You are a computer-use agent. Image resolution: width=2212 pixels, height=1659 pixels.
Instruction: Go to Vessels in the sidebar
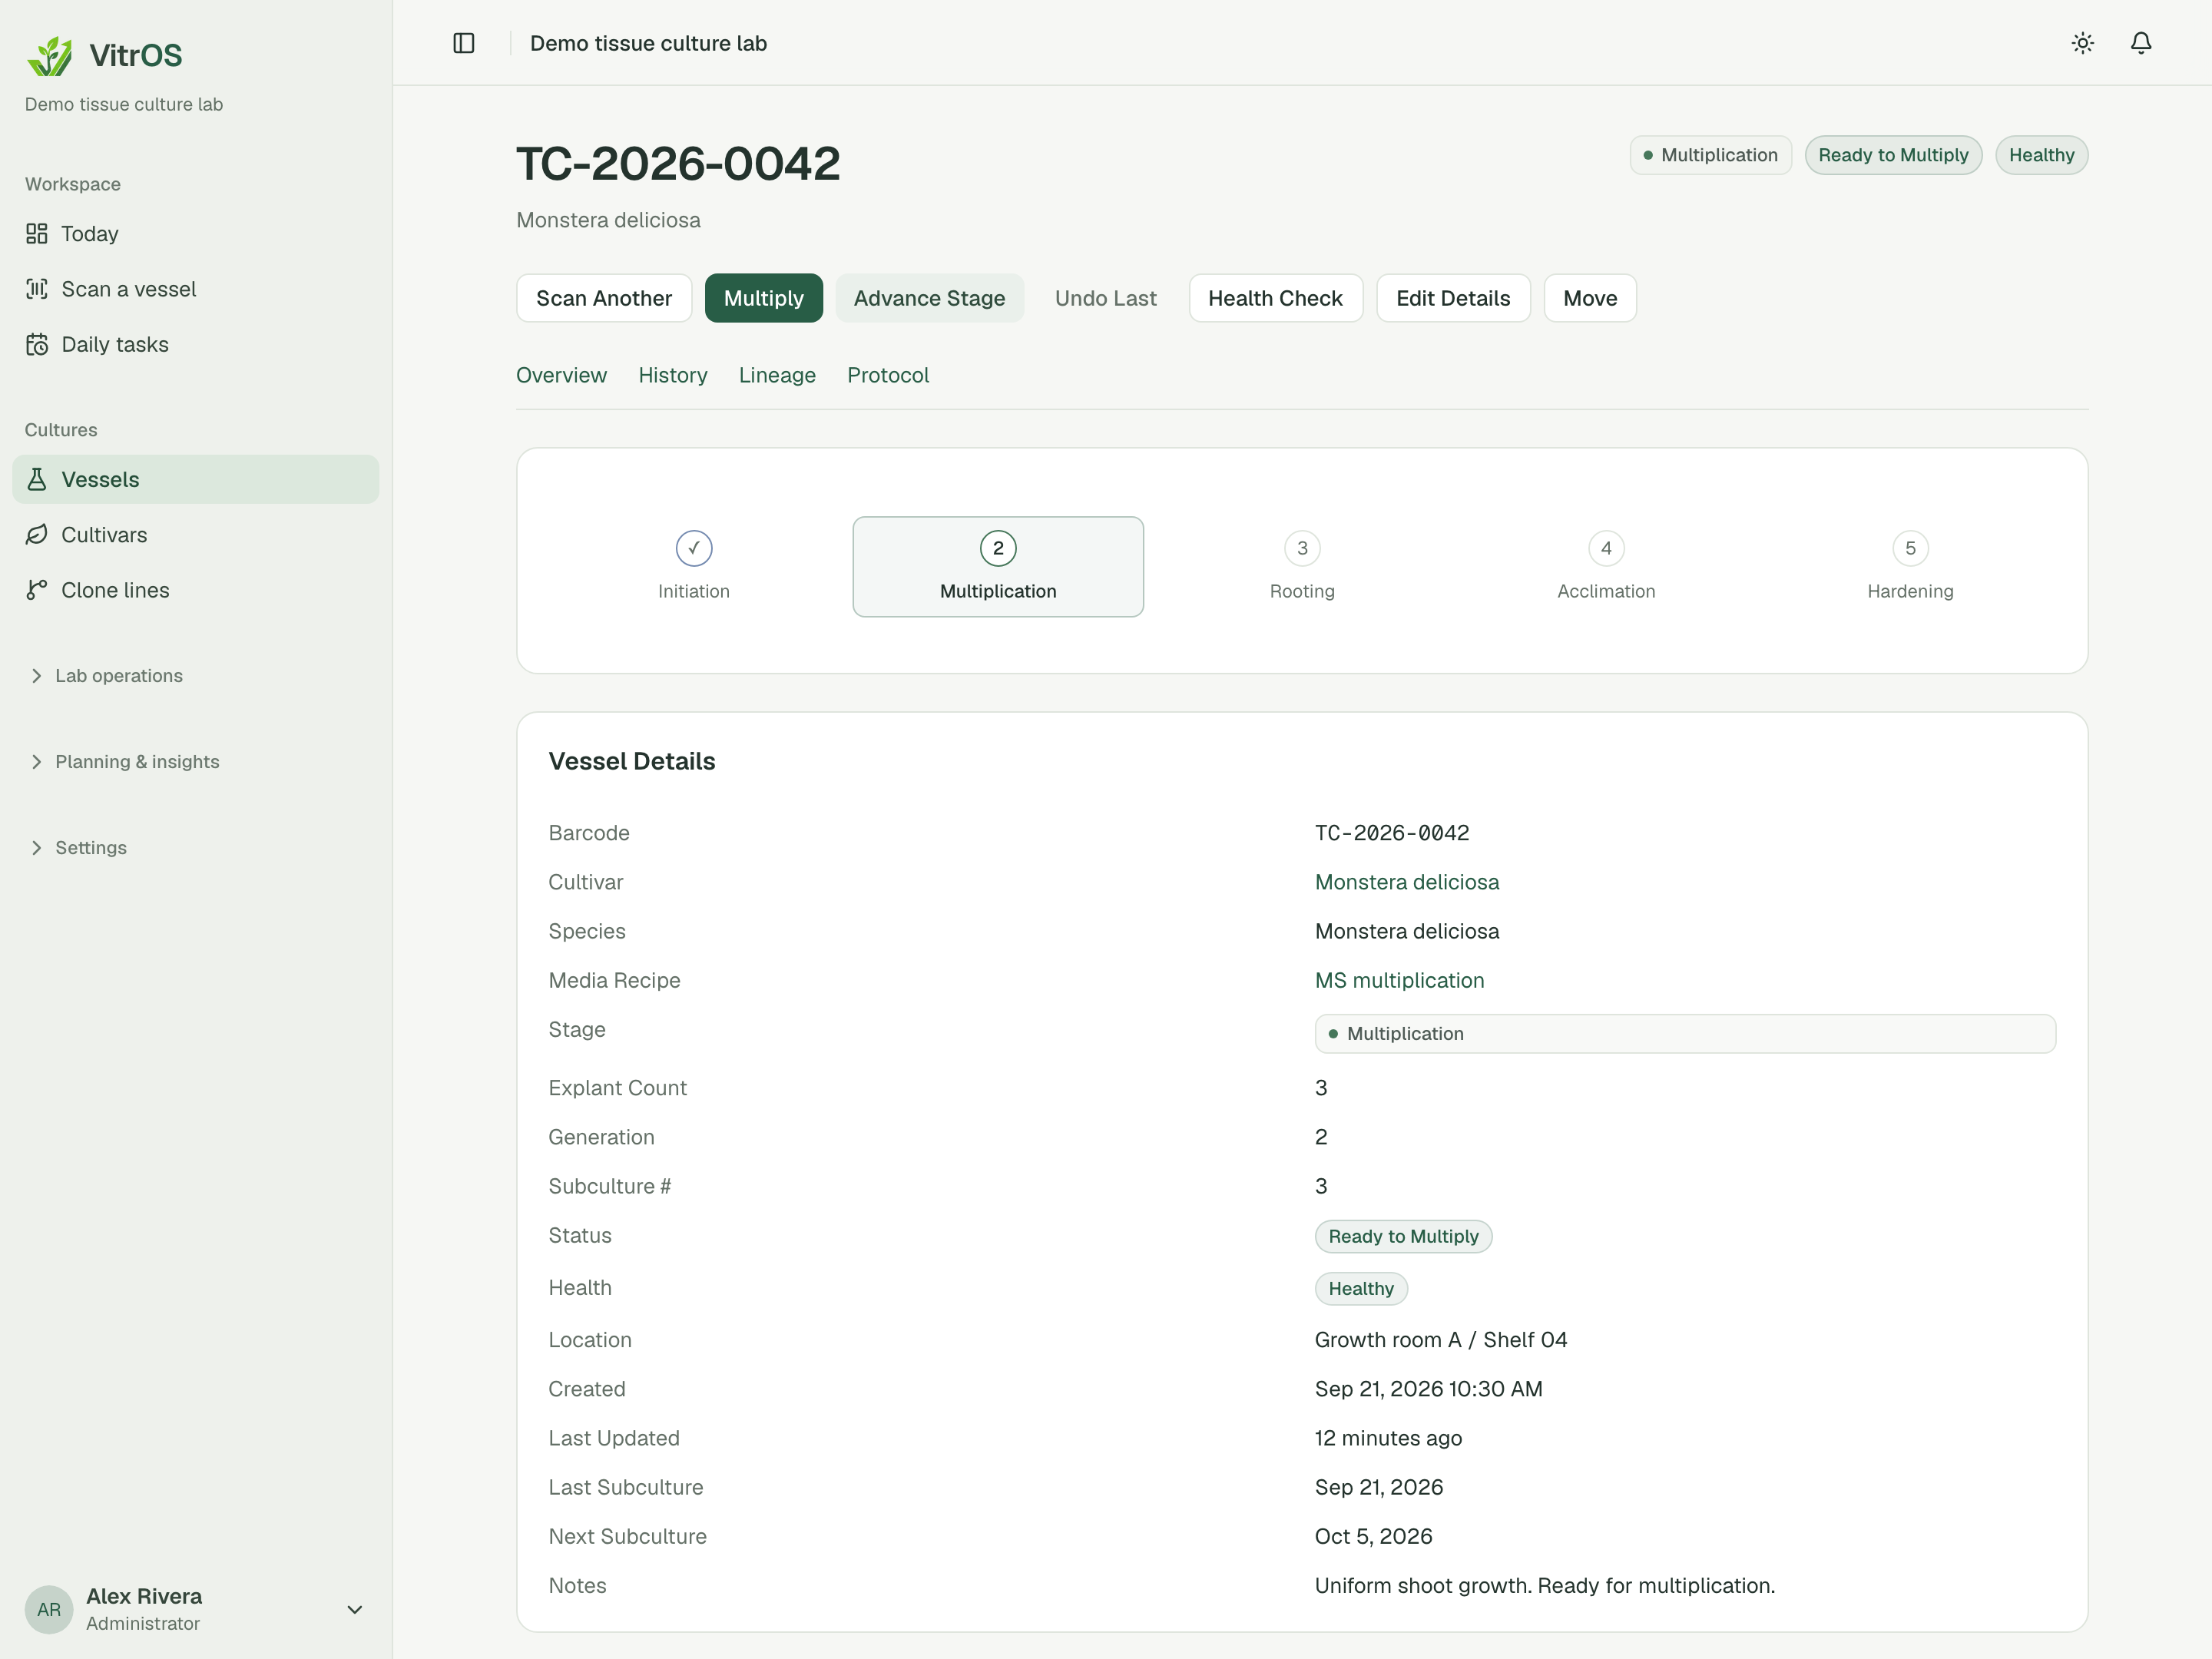click(196, 479)
